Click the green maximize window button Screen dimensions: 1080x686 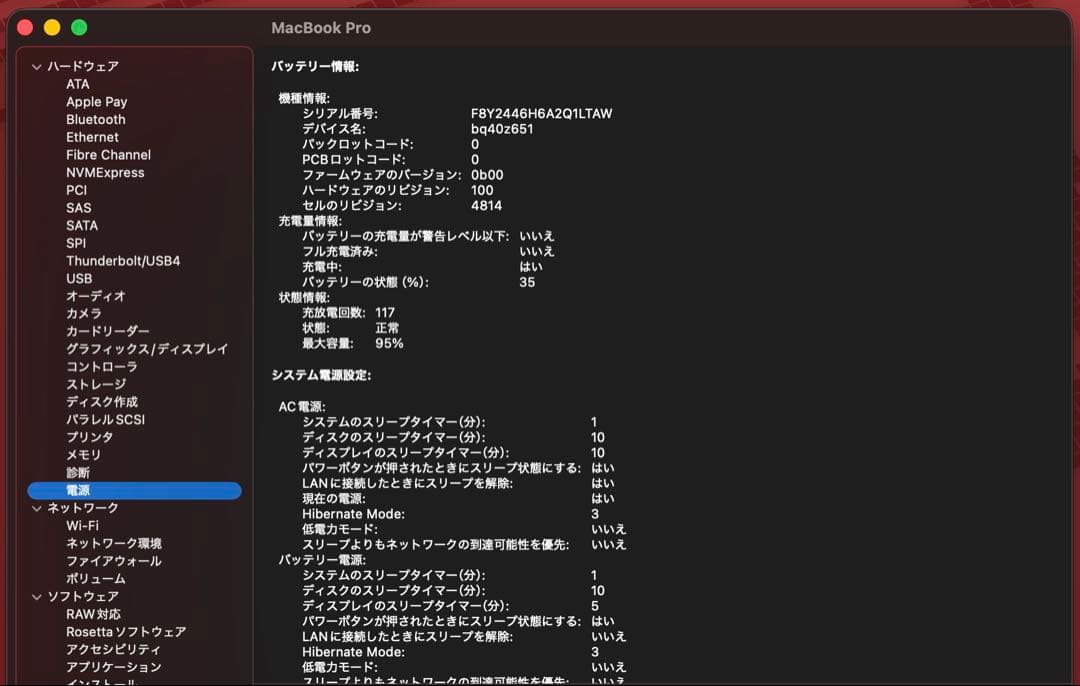(x=79, y=28)
